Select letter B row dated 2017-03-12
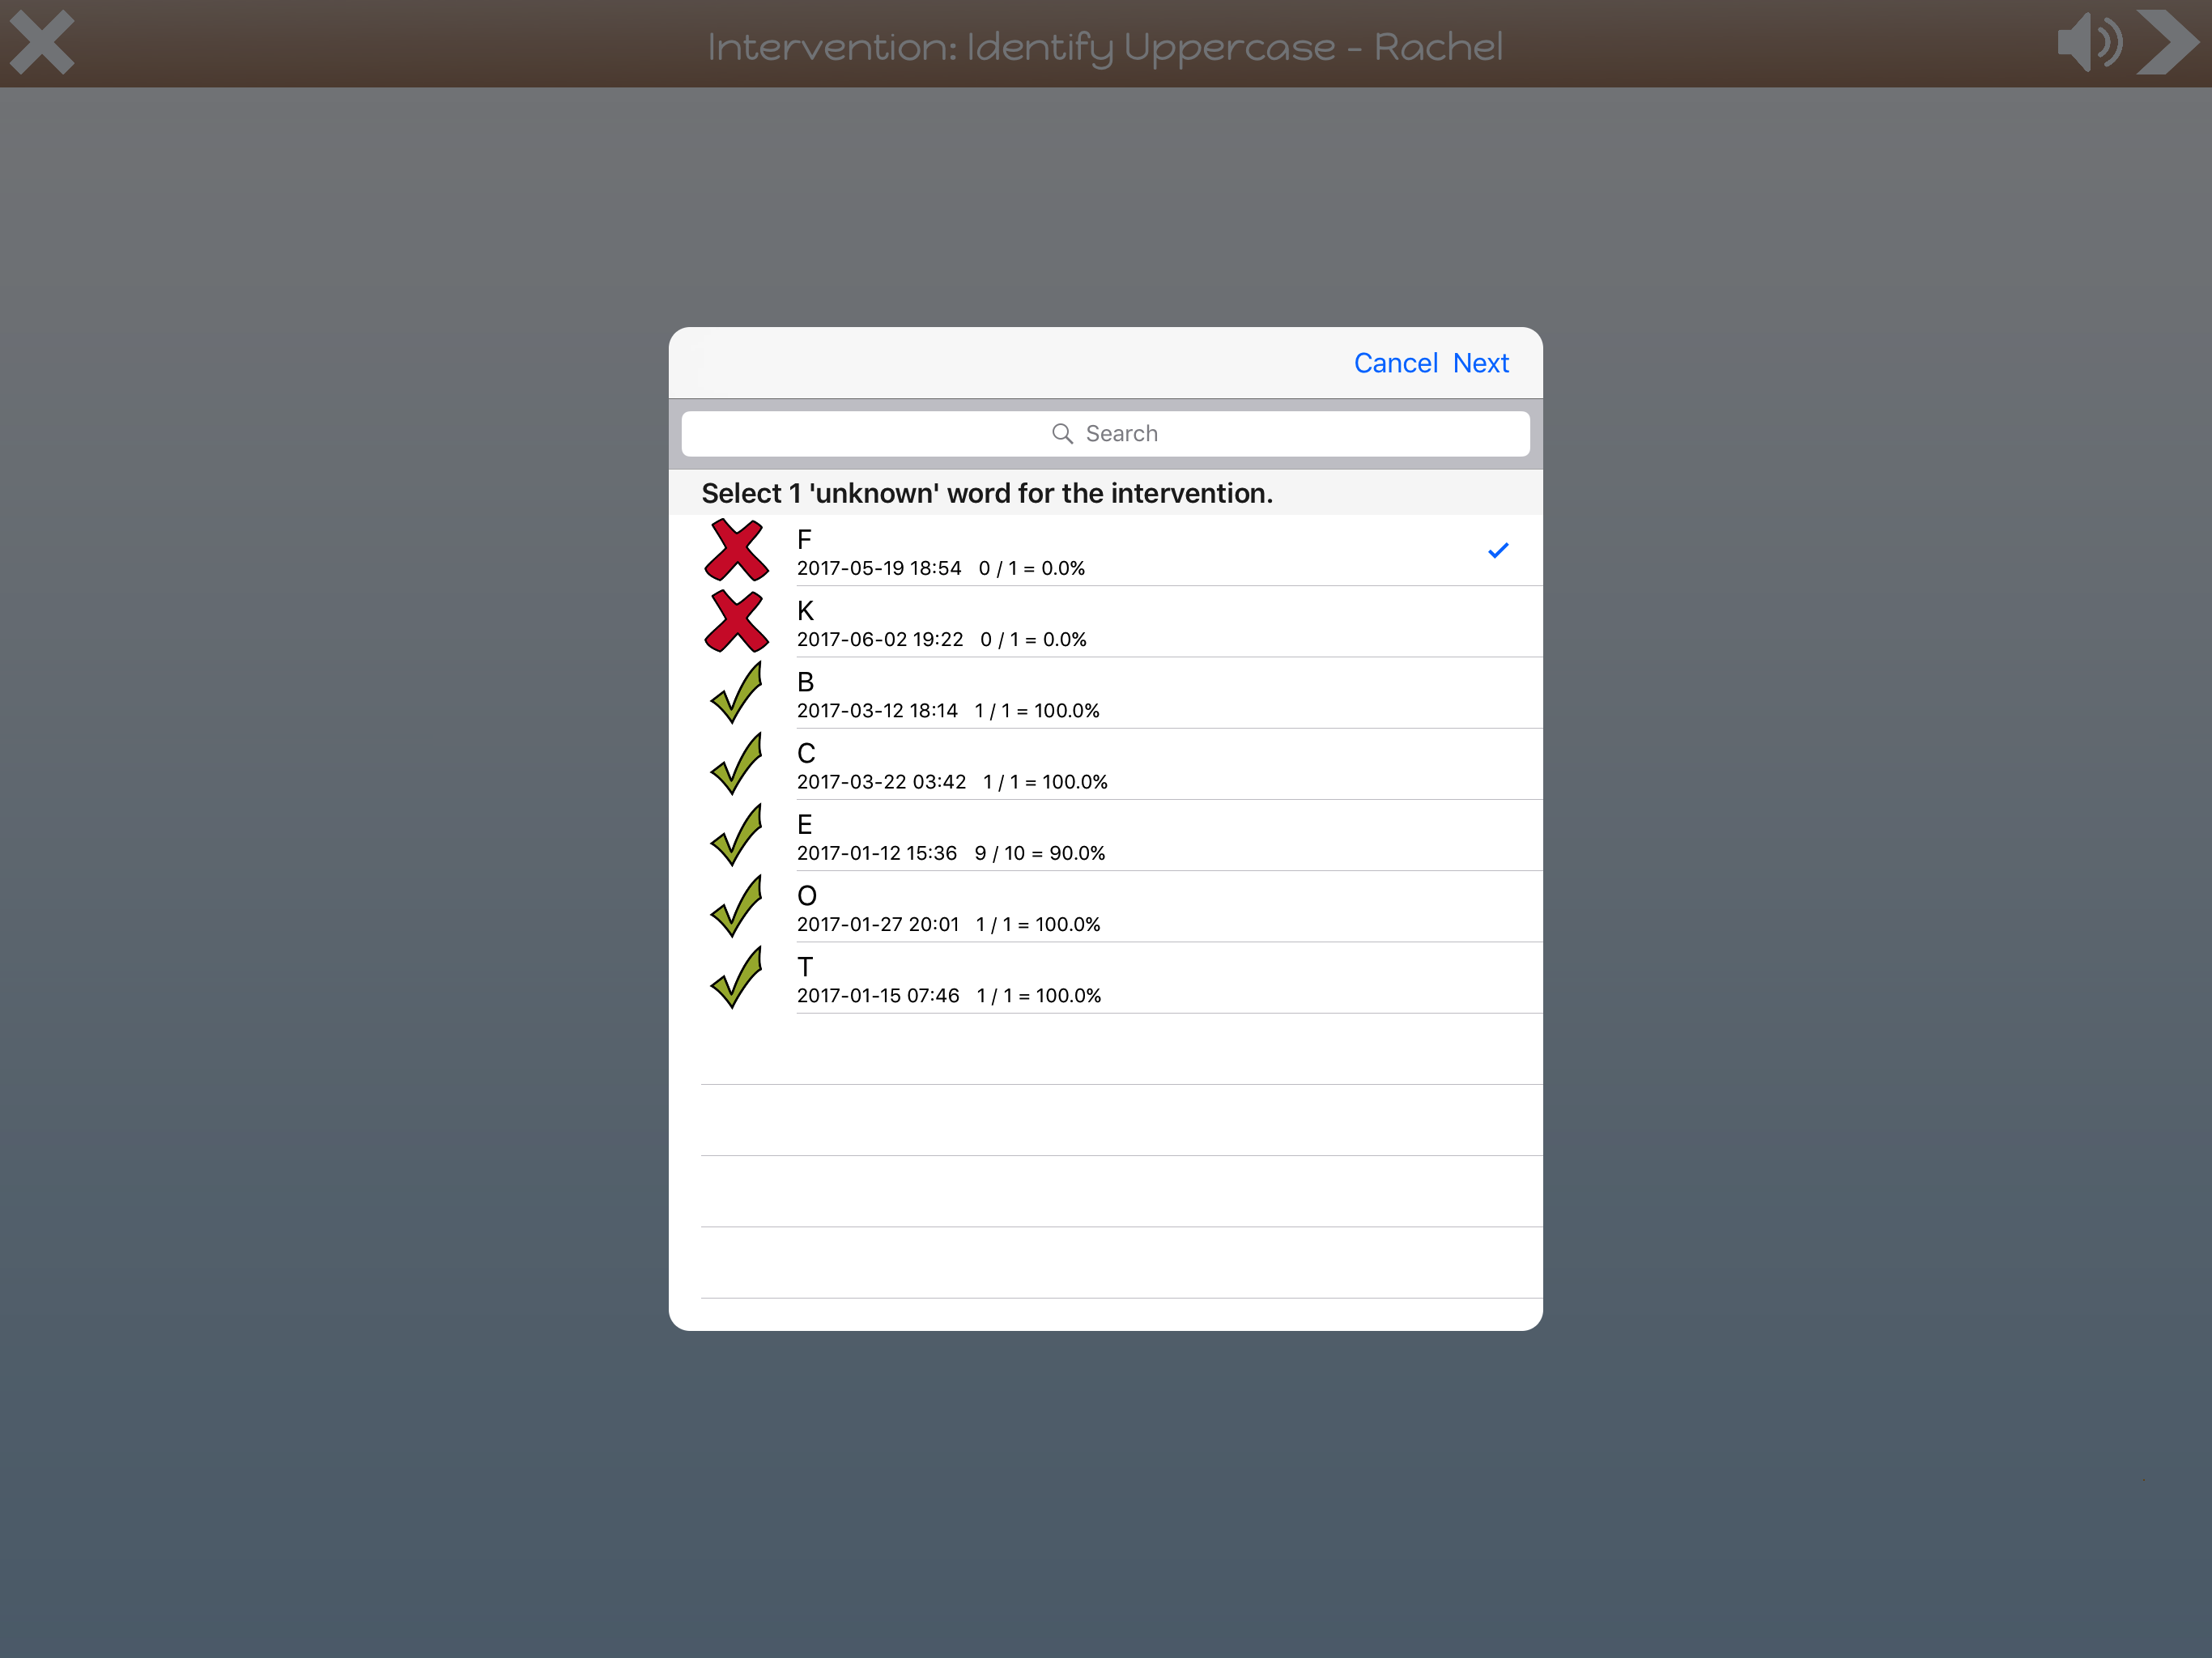This screenshot has width=2212, height=1658. pos(1100,694)
